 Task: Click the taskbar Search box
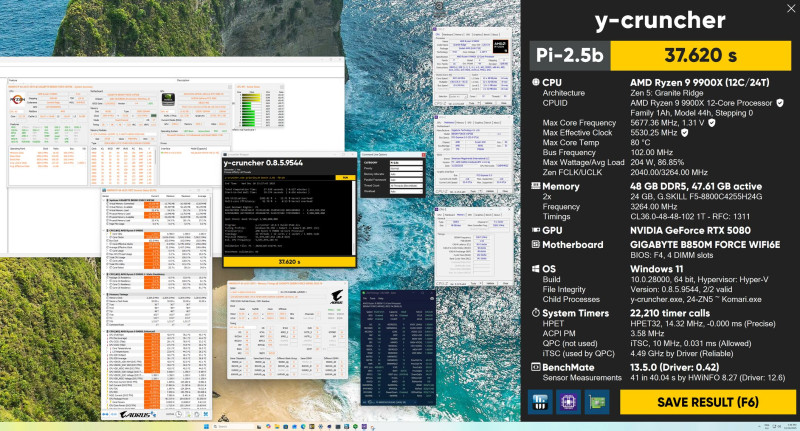[234, 426]
